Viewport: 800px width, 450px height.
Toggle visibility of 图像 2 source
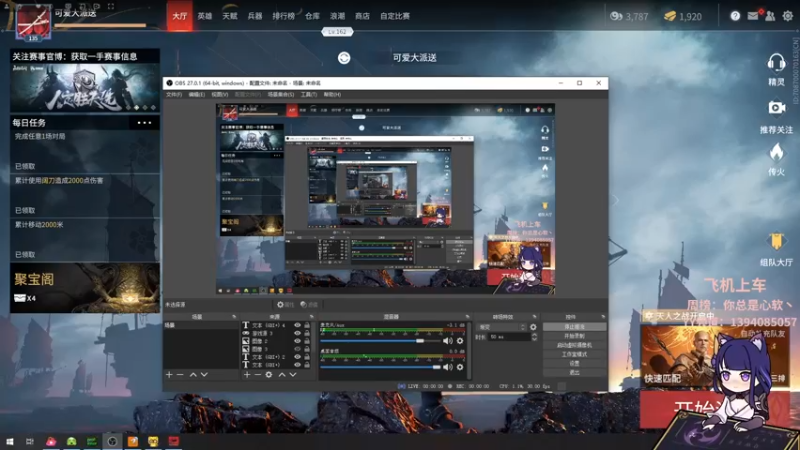[x=297, y=341]
